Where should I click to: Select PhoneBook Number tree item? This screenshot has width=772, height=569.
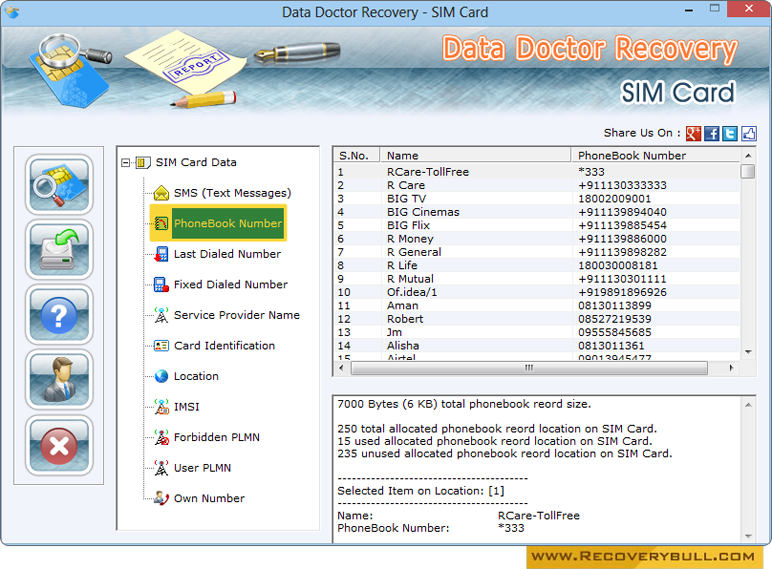click(x=228, y=223)
